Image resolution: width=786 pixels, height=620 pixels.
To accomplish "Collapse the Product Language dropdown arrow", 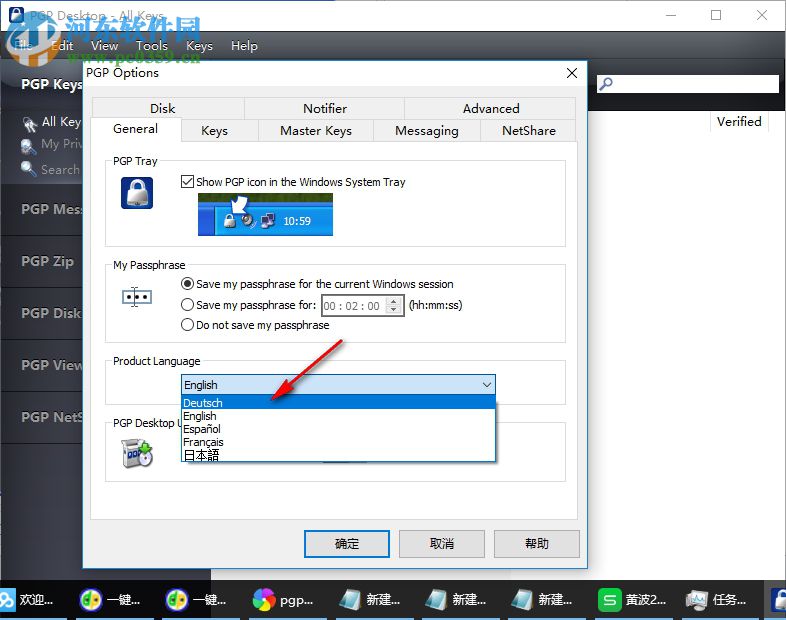I will [486, 385].
